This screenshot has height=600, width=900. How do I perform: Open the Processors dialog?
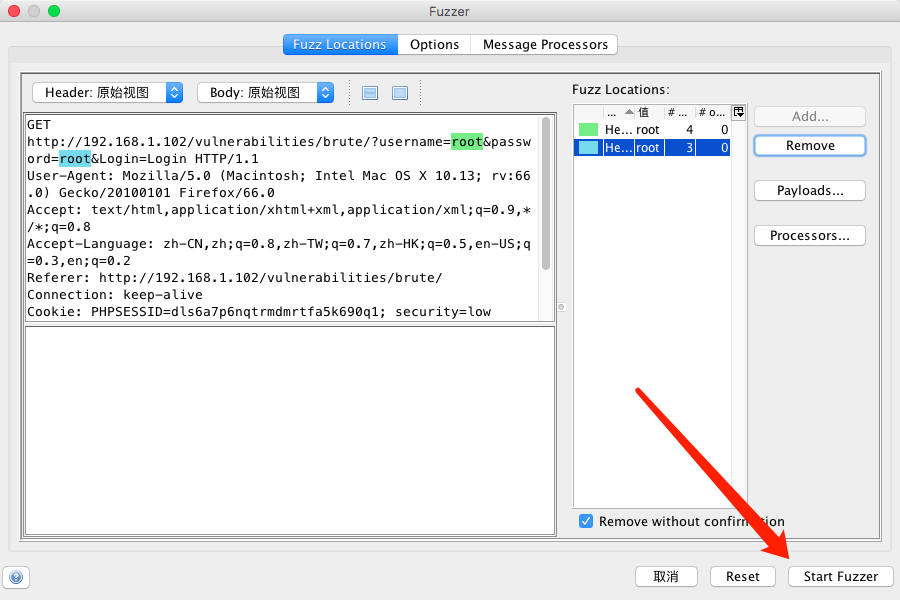click(x=809, y=235)
